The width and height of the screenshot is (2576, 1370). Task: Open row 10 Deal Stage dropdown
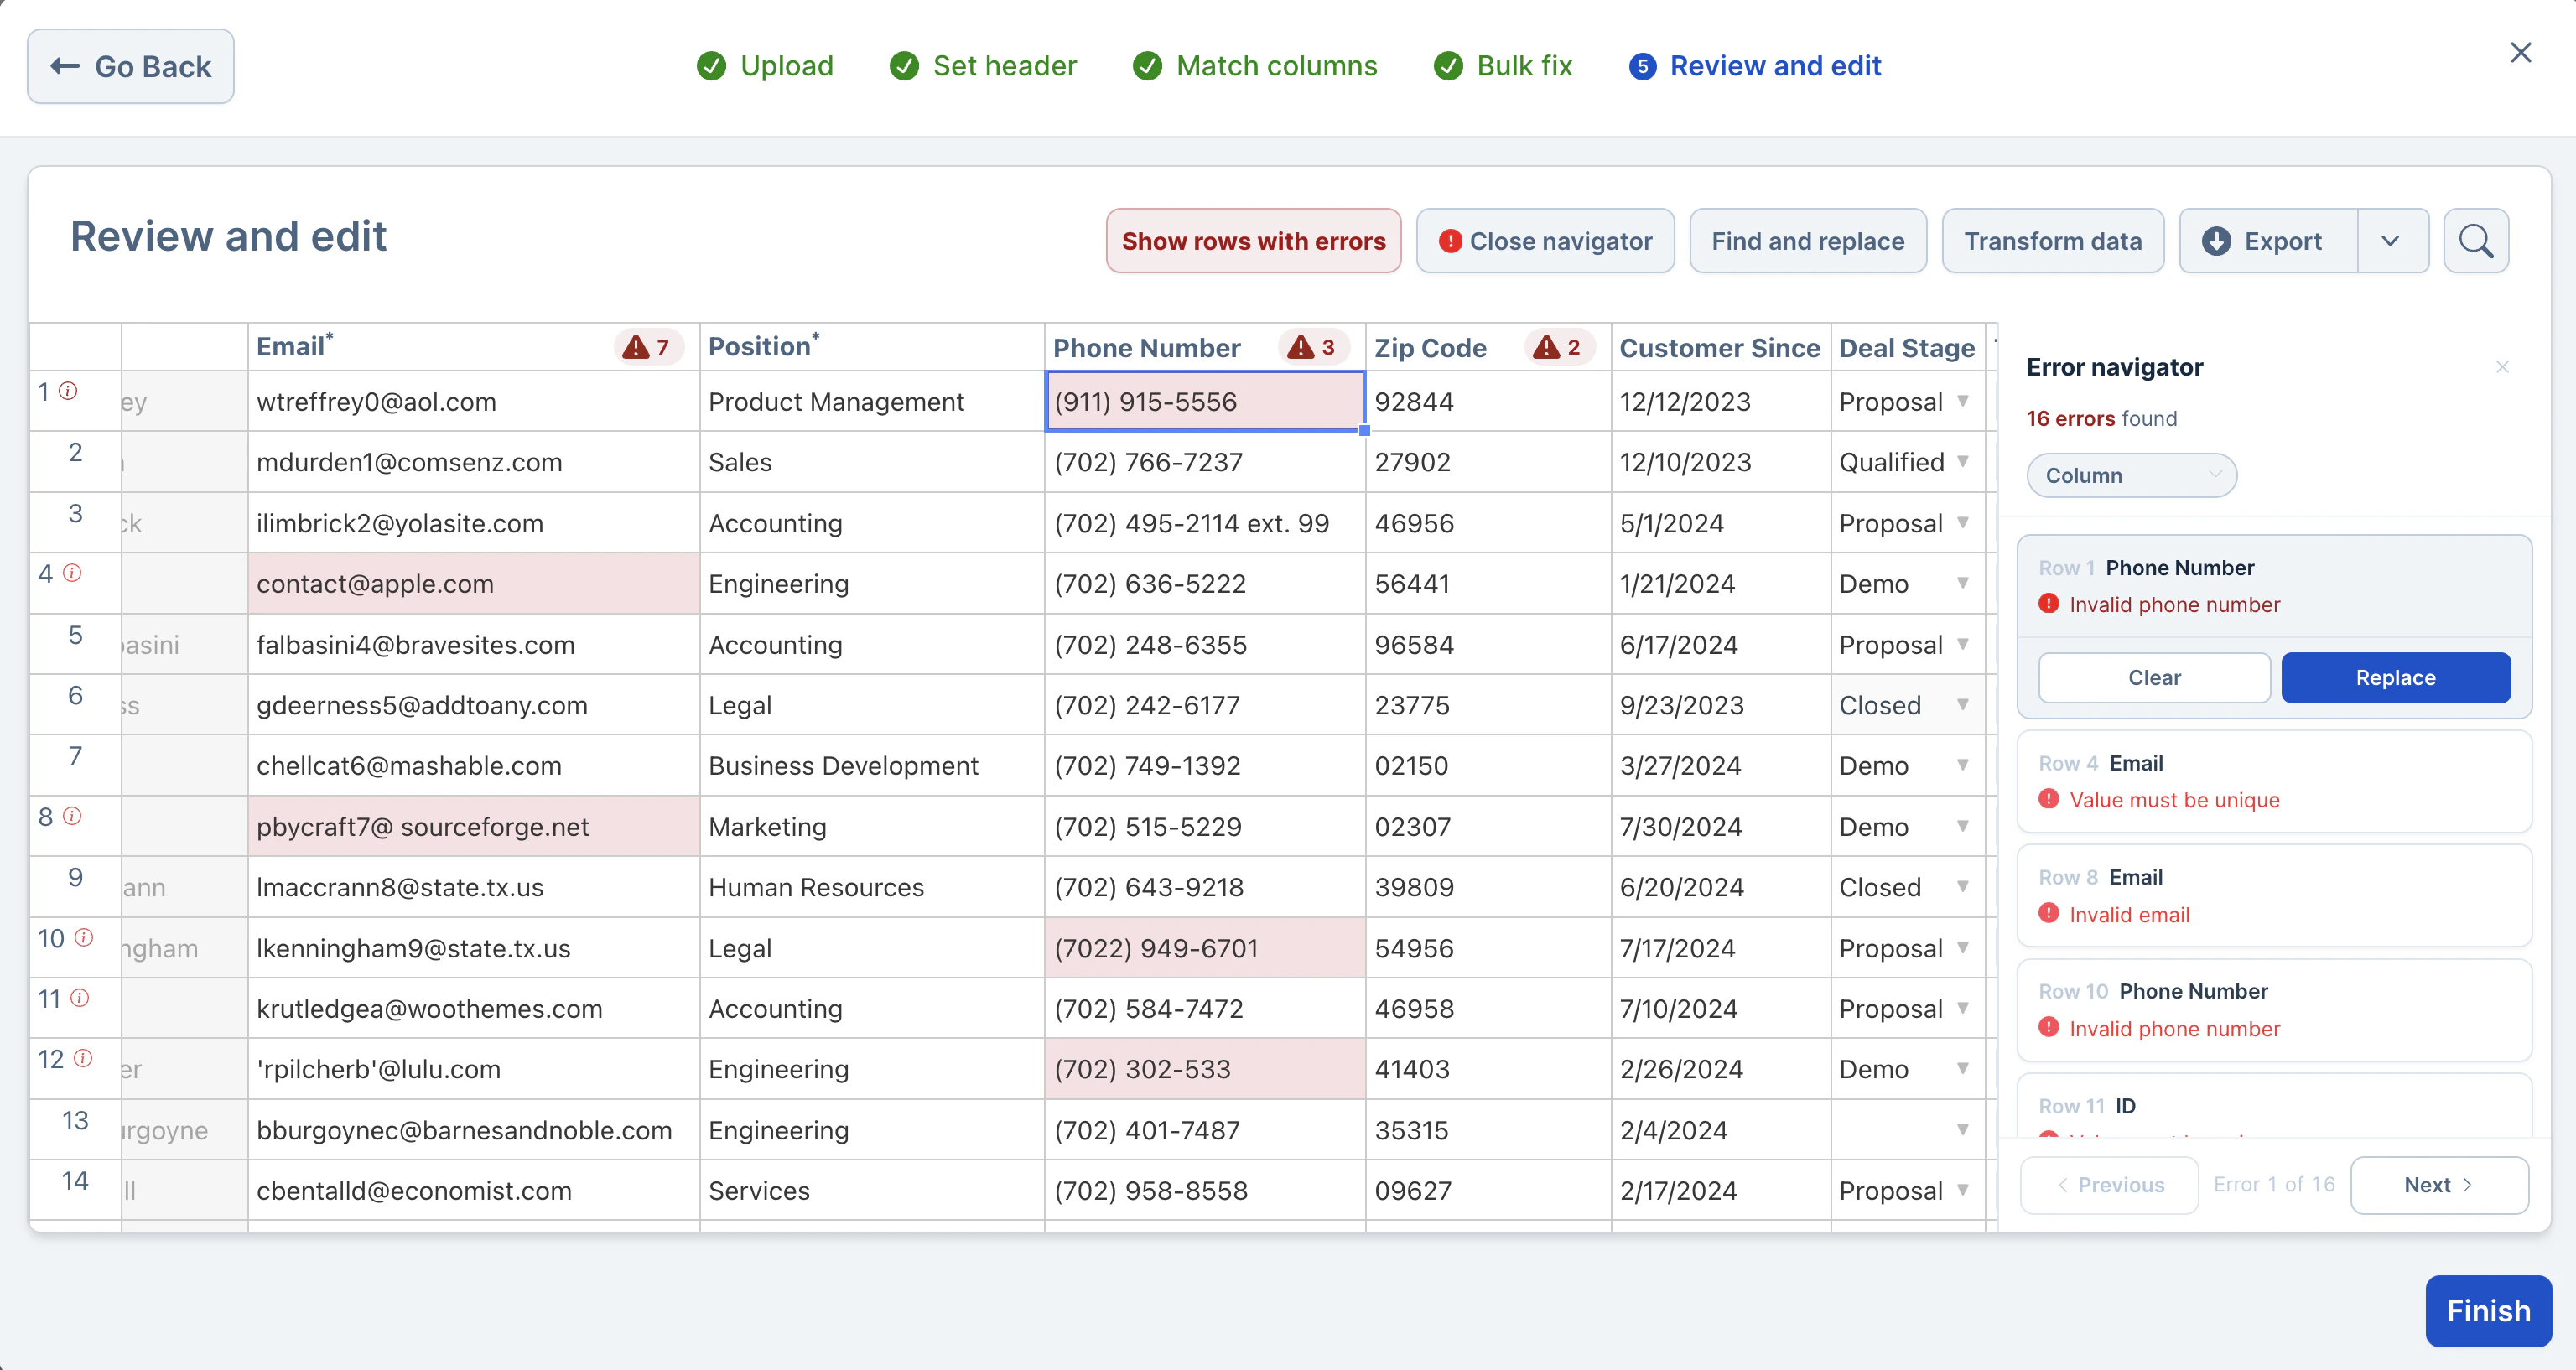[1962, 948]
